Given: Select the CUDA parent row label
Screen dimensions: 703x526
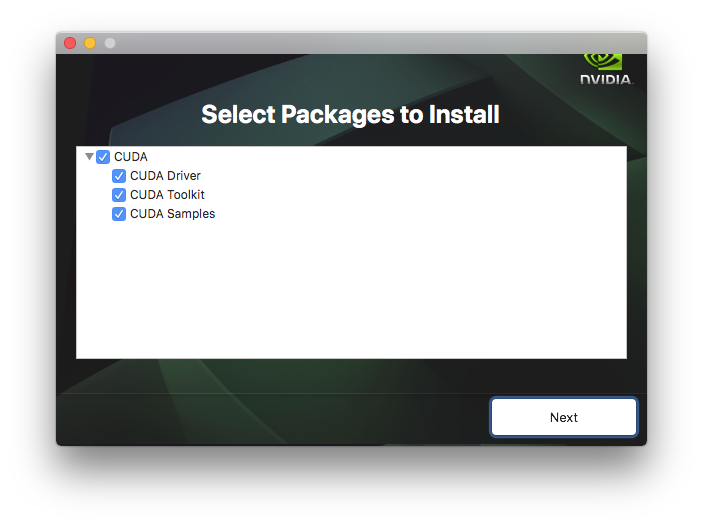Looking at the screenshot, I should click(130, 157).
